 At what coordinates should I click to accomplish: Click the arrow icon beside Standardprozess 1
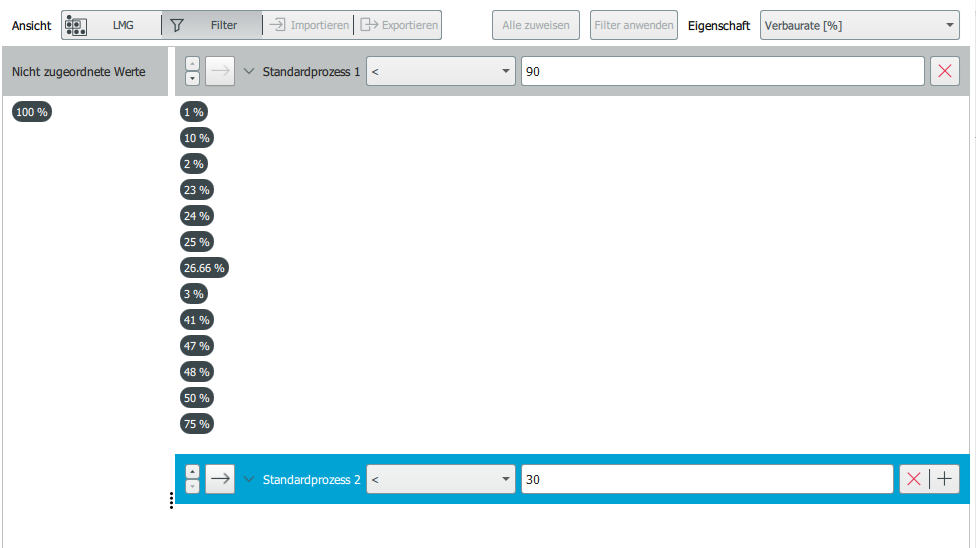[220, 72]
